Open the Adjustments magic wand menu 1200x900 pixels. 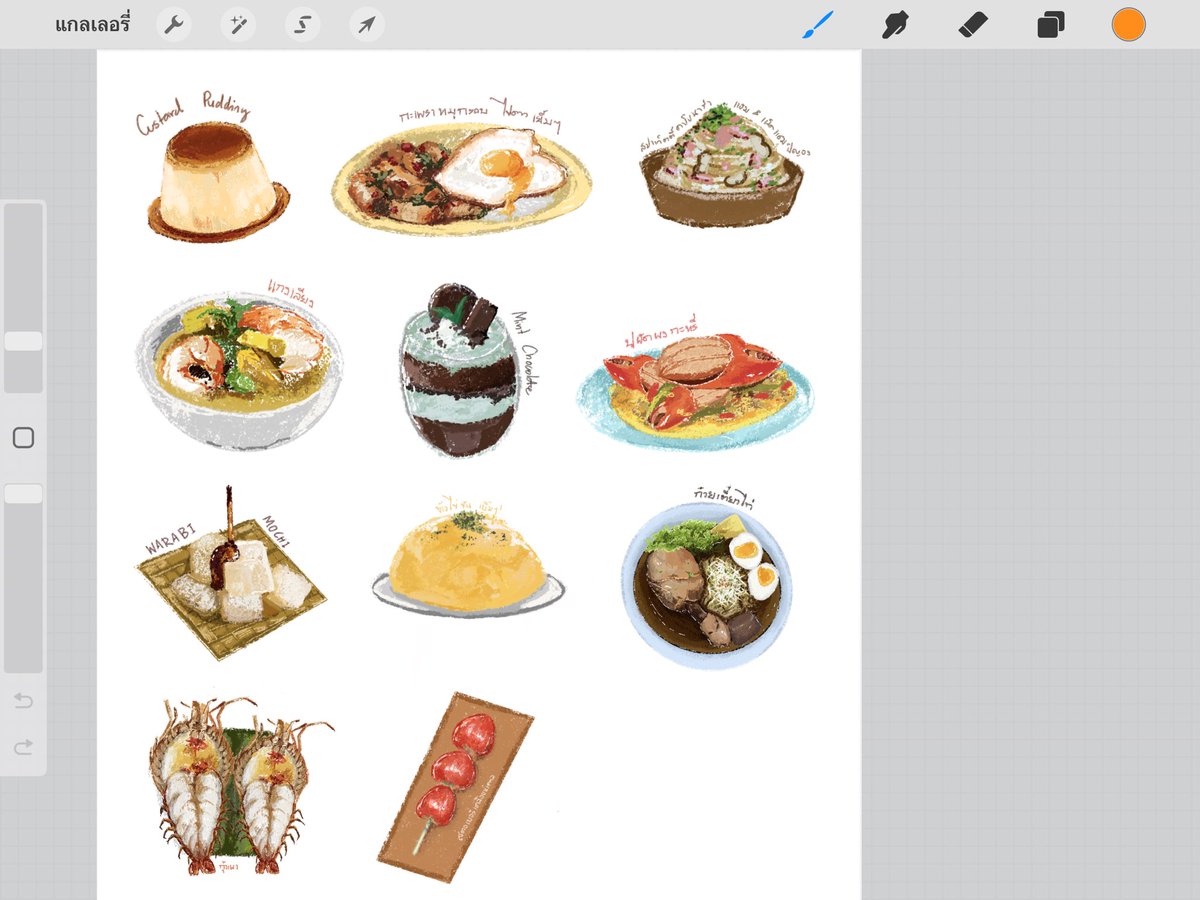(x=238, y=25)
